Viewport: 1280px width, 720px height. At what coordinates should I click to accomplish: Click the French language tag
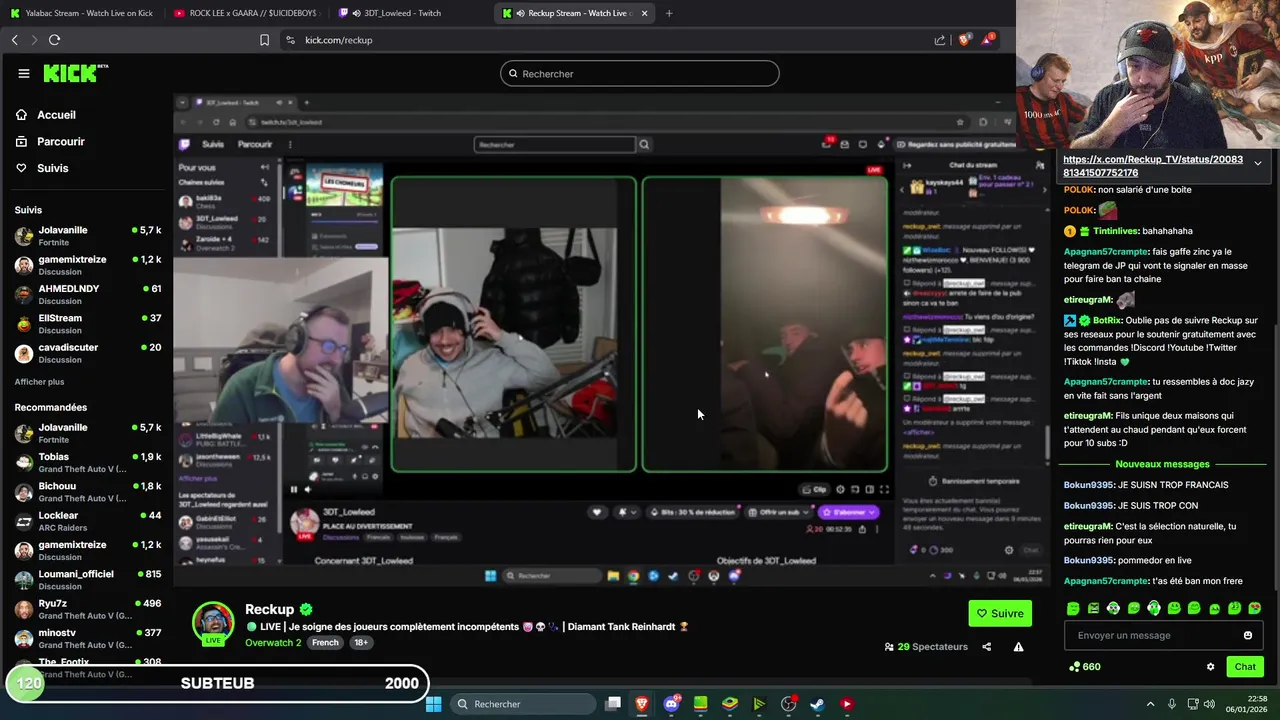325,642
